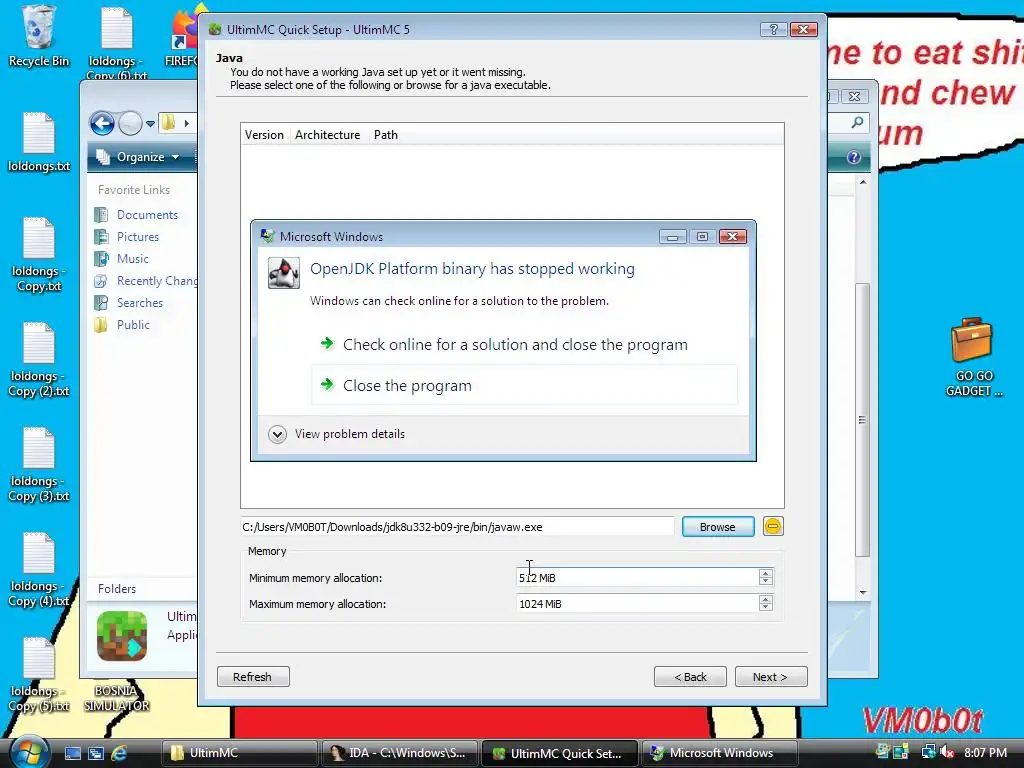The image size is (1024, 768).
Task: Open the Organize dropdown menu
Action: coord(138,157)
